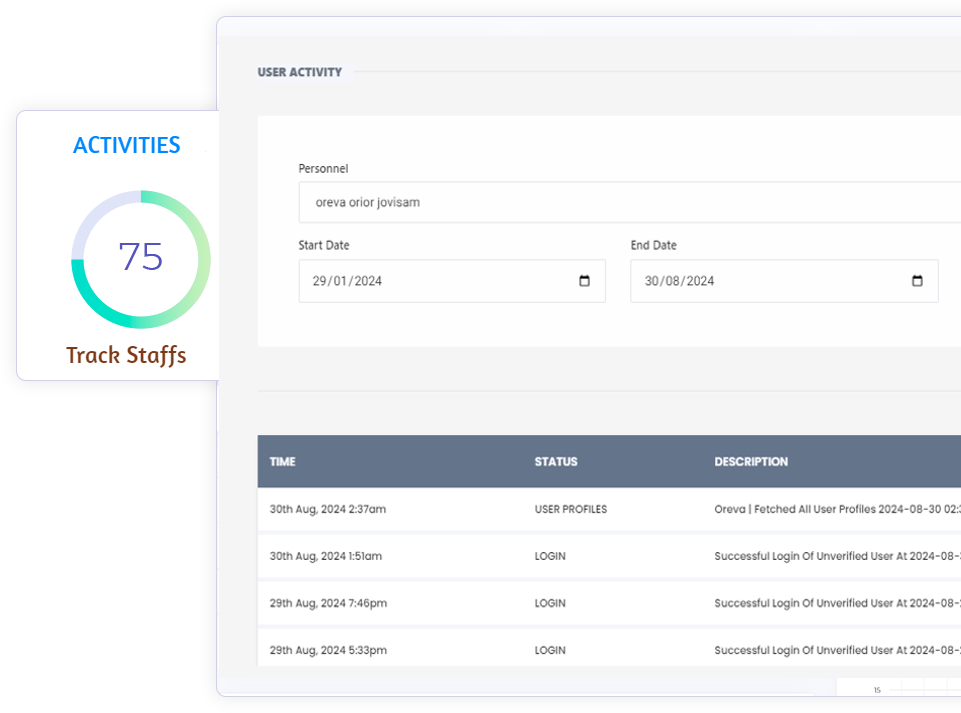Click the ACTIVITIES card heading
The width and height of the screenshot is (961, 713).
(127, 145)
